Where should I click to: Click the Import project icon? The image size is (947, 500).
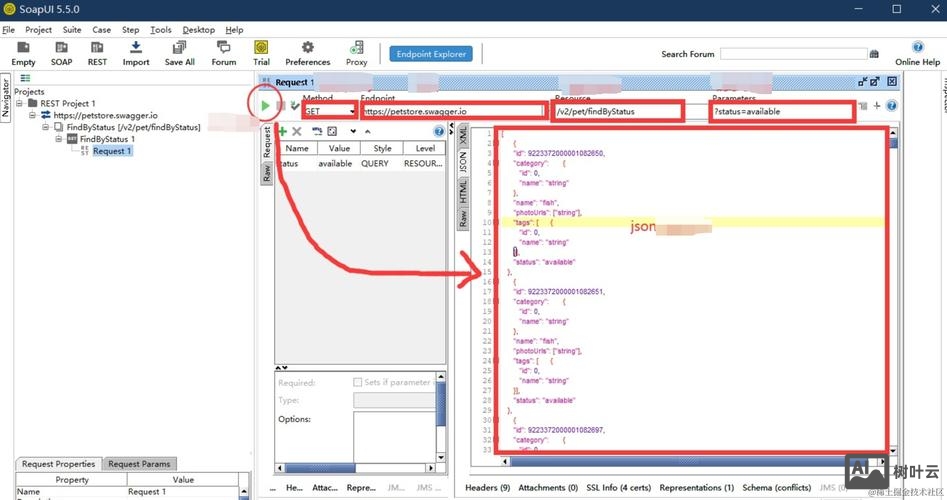[136, 53]
